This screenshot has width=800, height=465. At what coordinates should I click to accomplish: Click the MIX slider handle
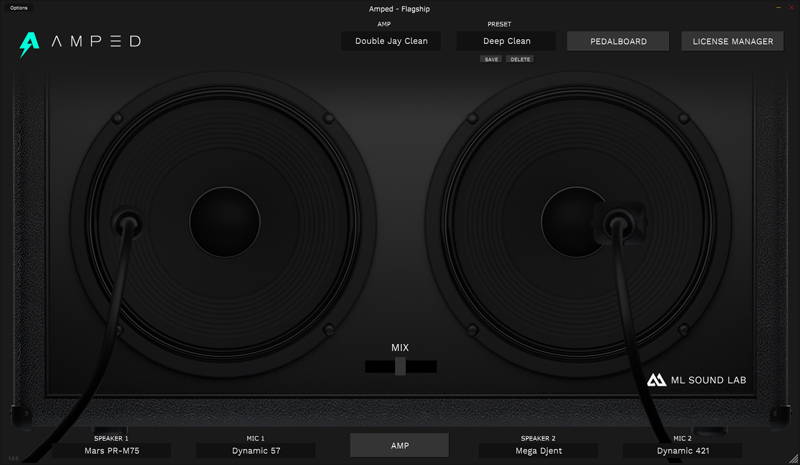pyautogui.click(x=401, y=366)
